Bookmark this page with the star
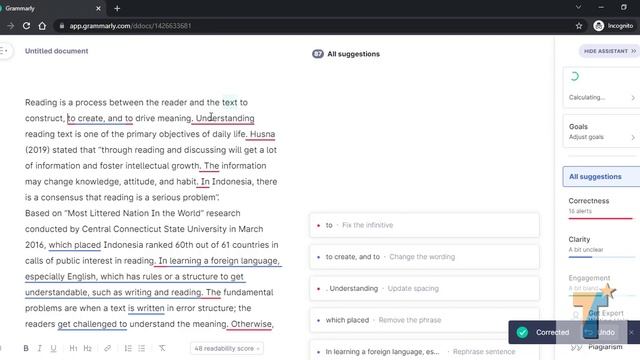The width and height of the screenshot is (640, 360). click(579, 26)
